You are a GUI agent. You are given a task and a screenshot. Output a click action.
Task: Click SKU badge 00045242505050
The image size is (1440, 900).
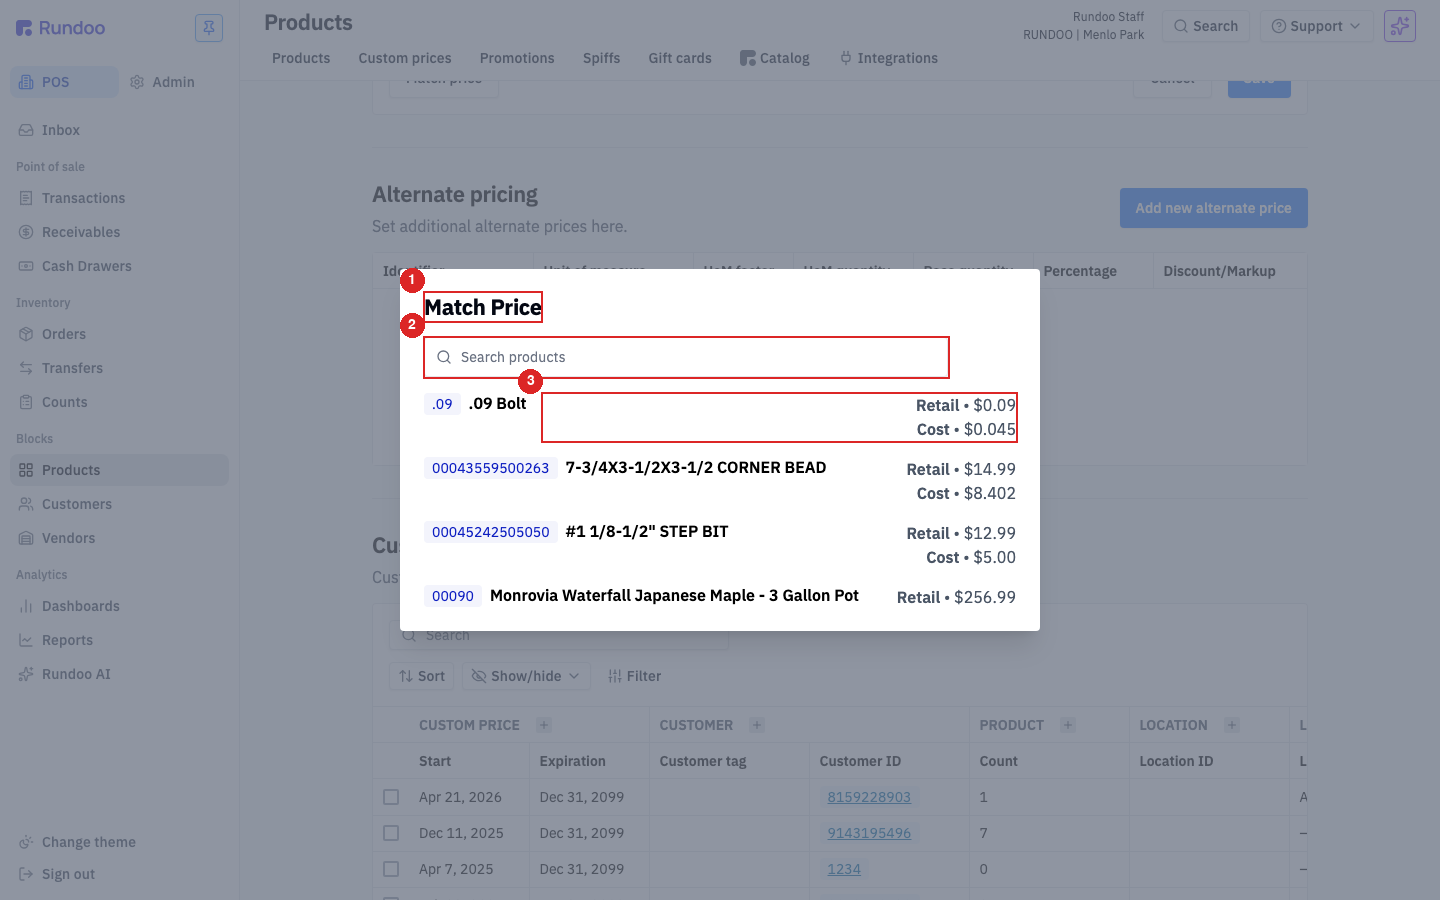click(490, 532)
